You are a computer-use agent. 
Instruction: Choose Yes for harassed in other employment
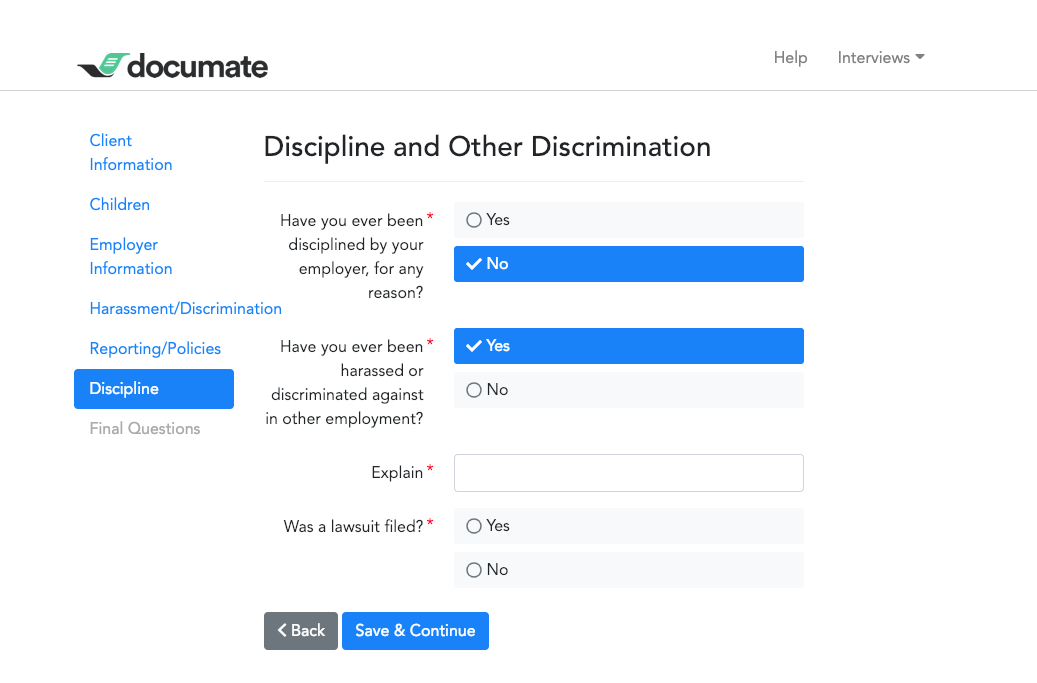[628, 346]
